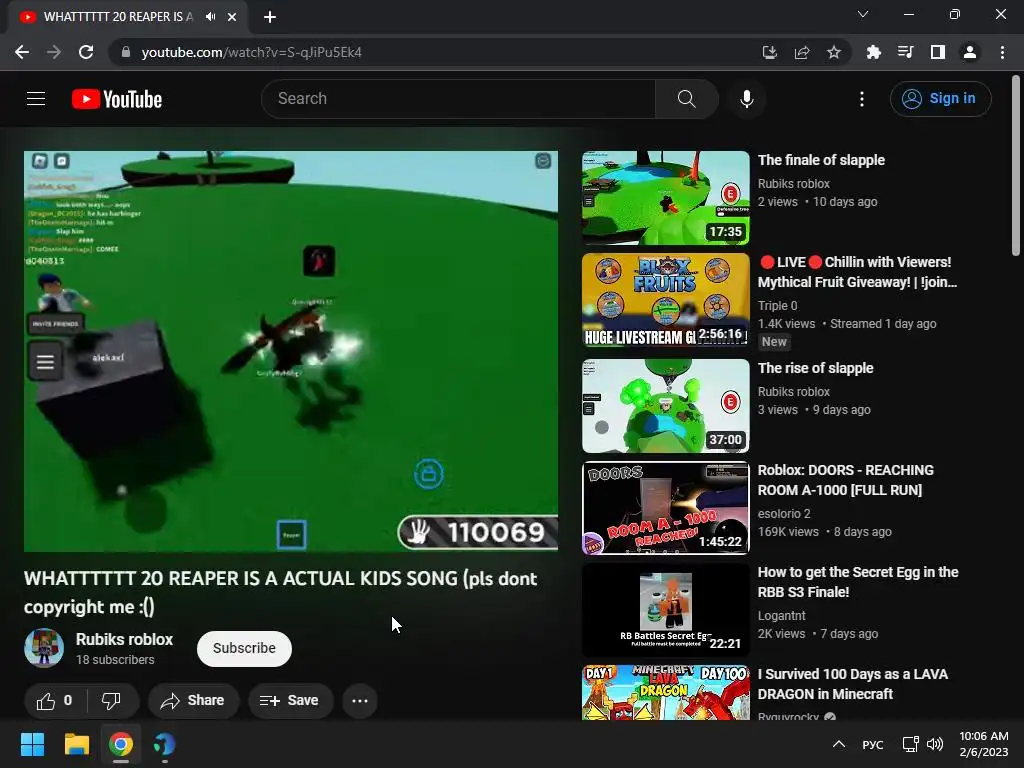
Task: Visit the Logantnt channel
Action: pos(781,616)
